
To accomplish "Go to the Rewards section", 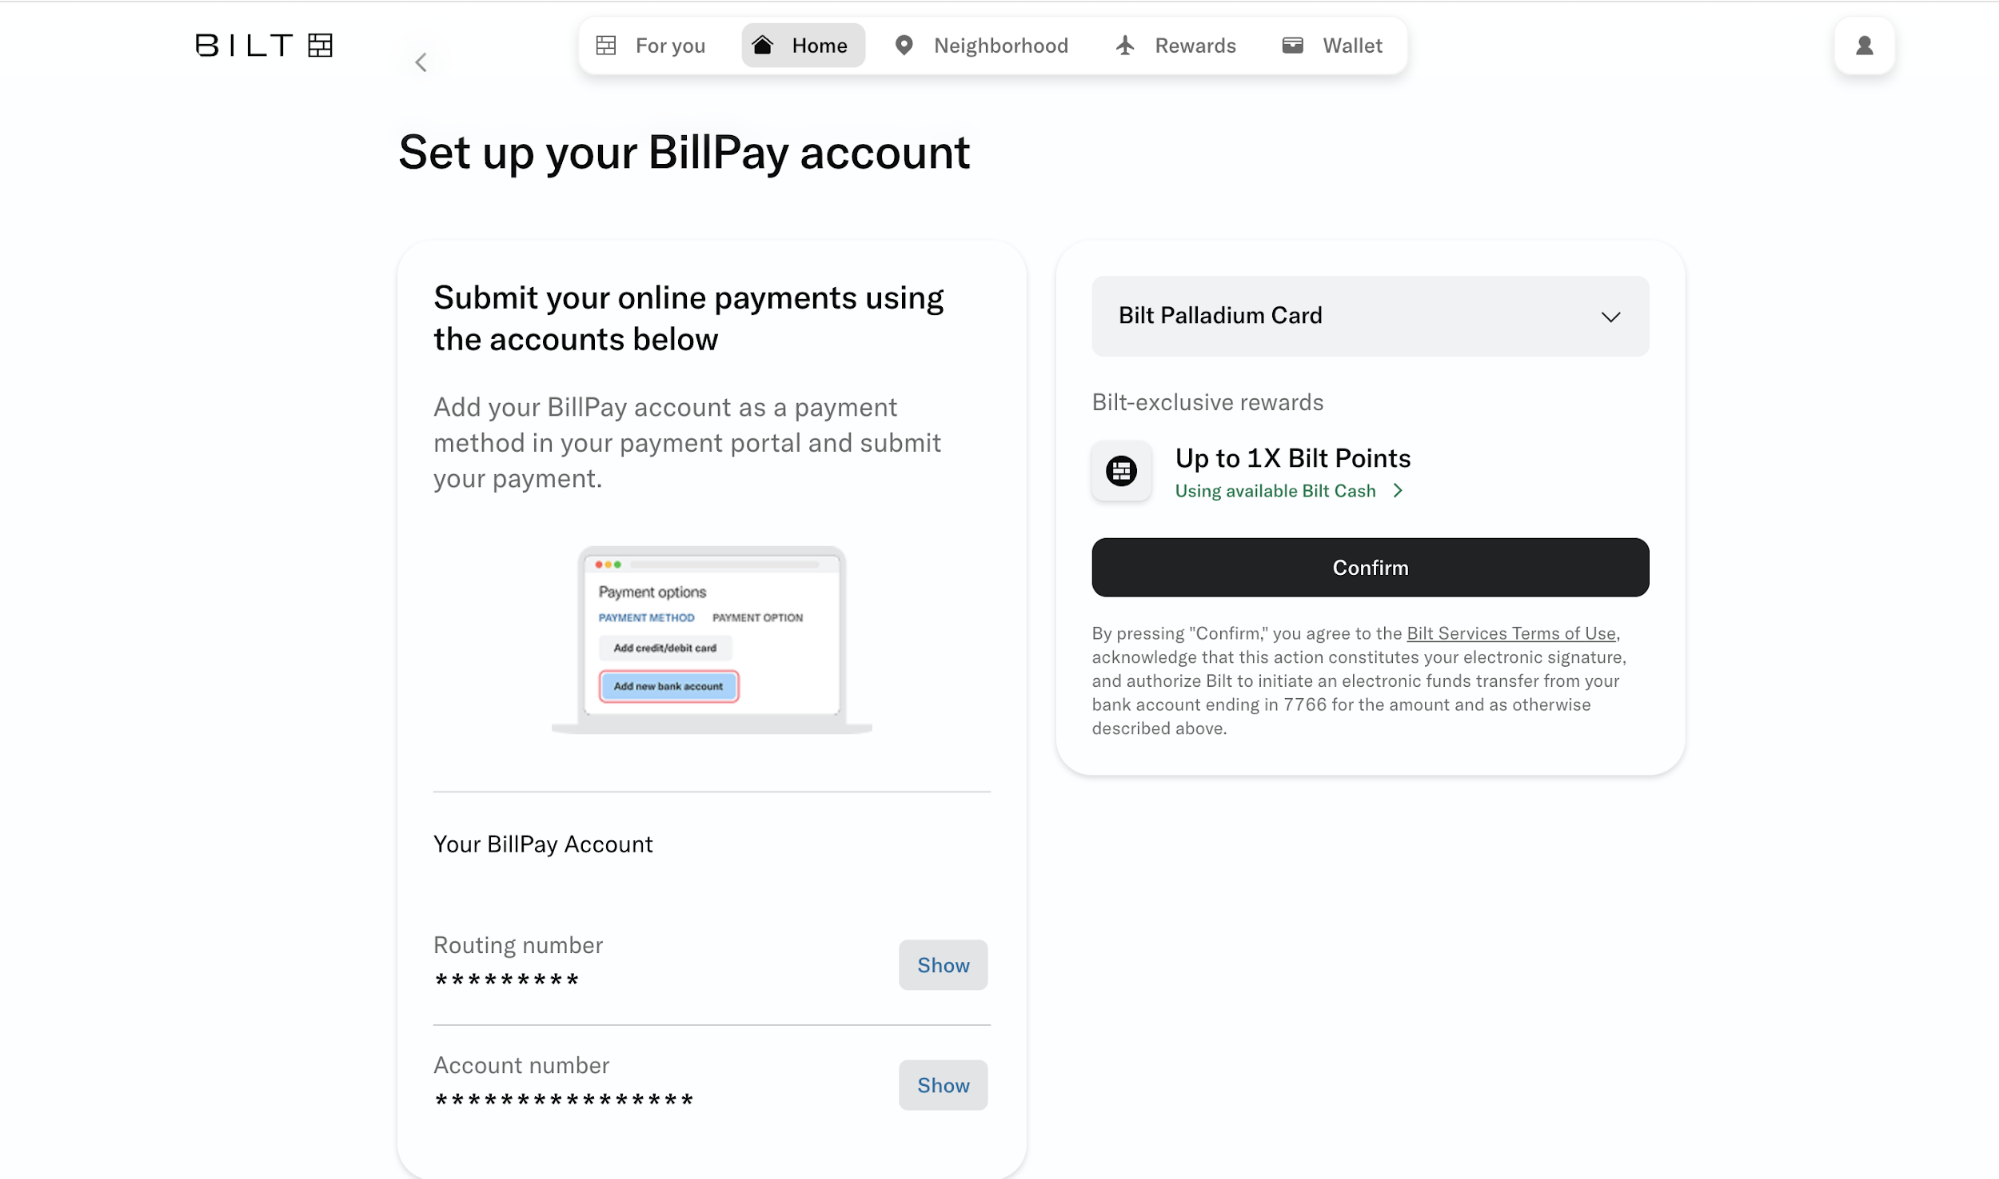I will click(1195, 45).
